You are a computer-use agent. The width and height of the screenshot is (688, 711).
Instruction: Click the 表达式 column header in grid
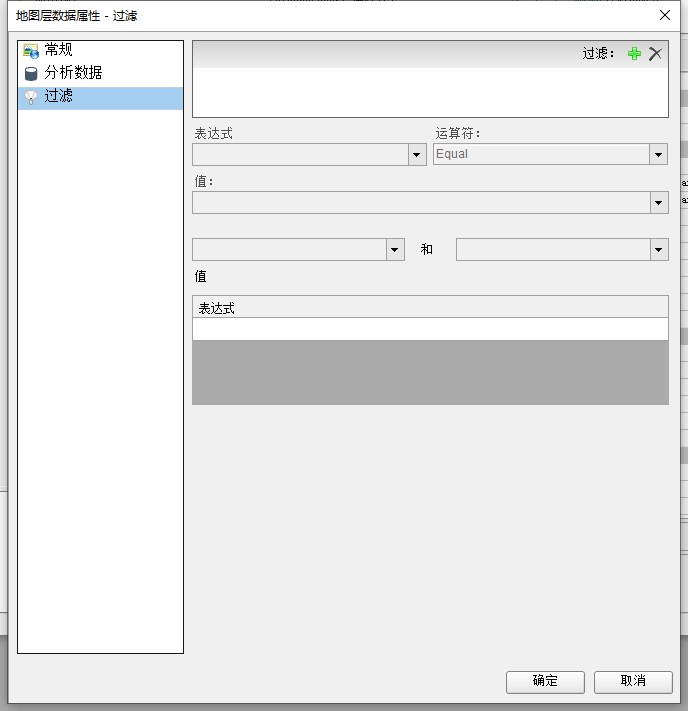point(430,307)
